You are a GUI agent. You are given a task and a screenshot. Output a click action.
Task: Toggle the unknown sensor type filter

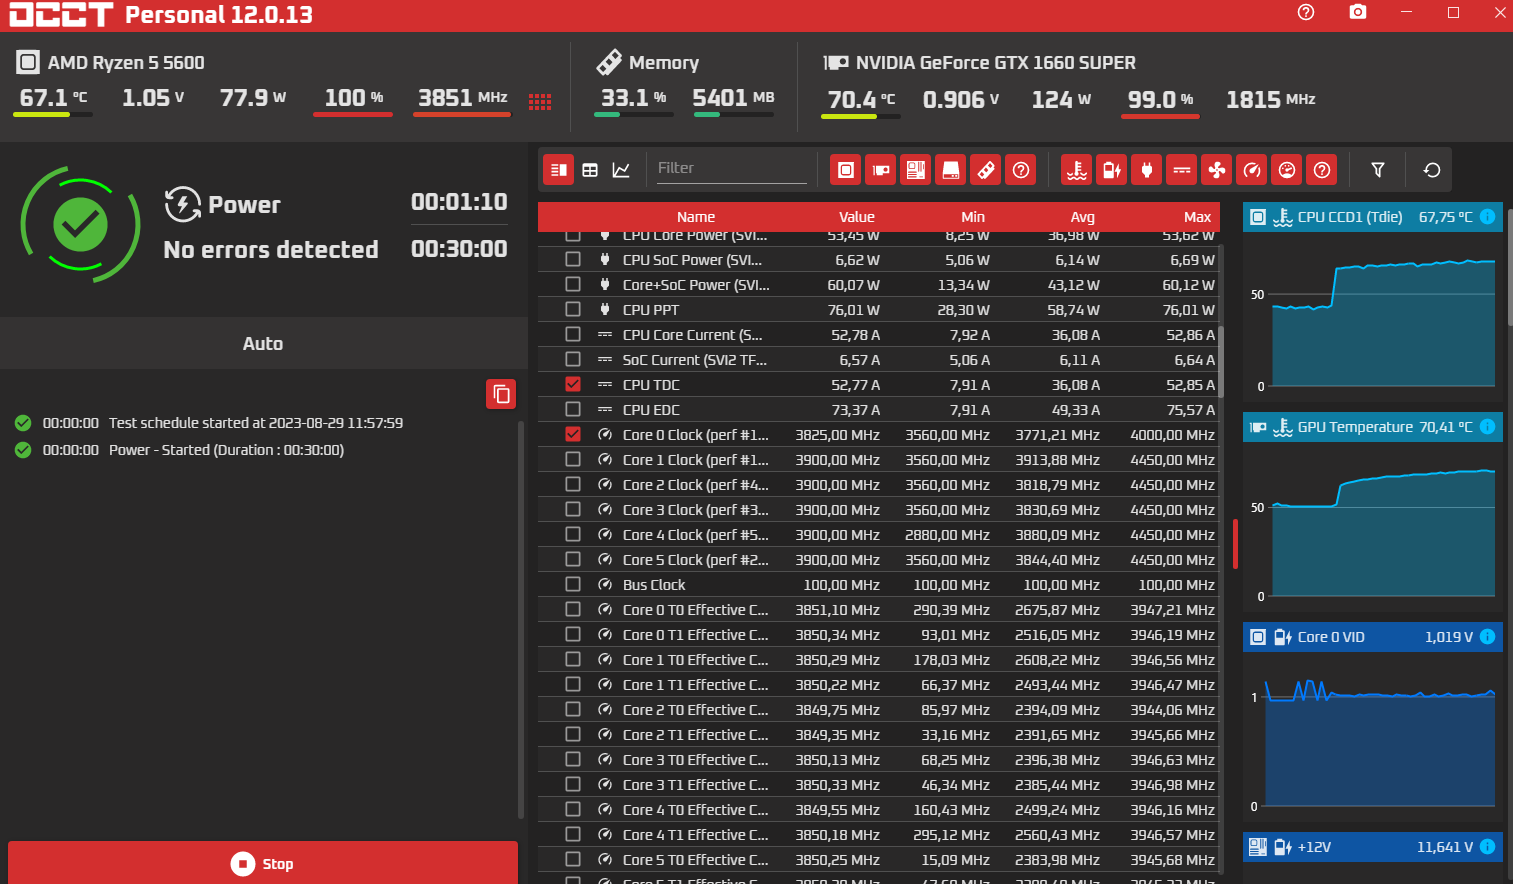(x=1322, y=170)
